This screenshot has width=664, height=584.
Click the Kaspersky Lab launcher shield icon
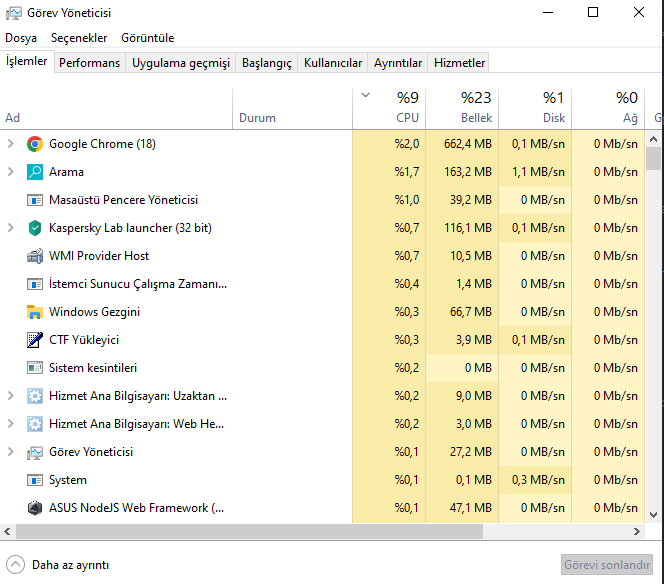pyautogui.click(x=35, y=228)
